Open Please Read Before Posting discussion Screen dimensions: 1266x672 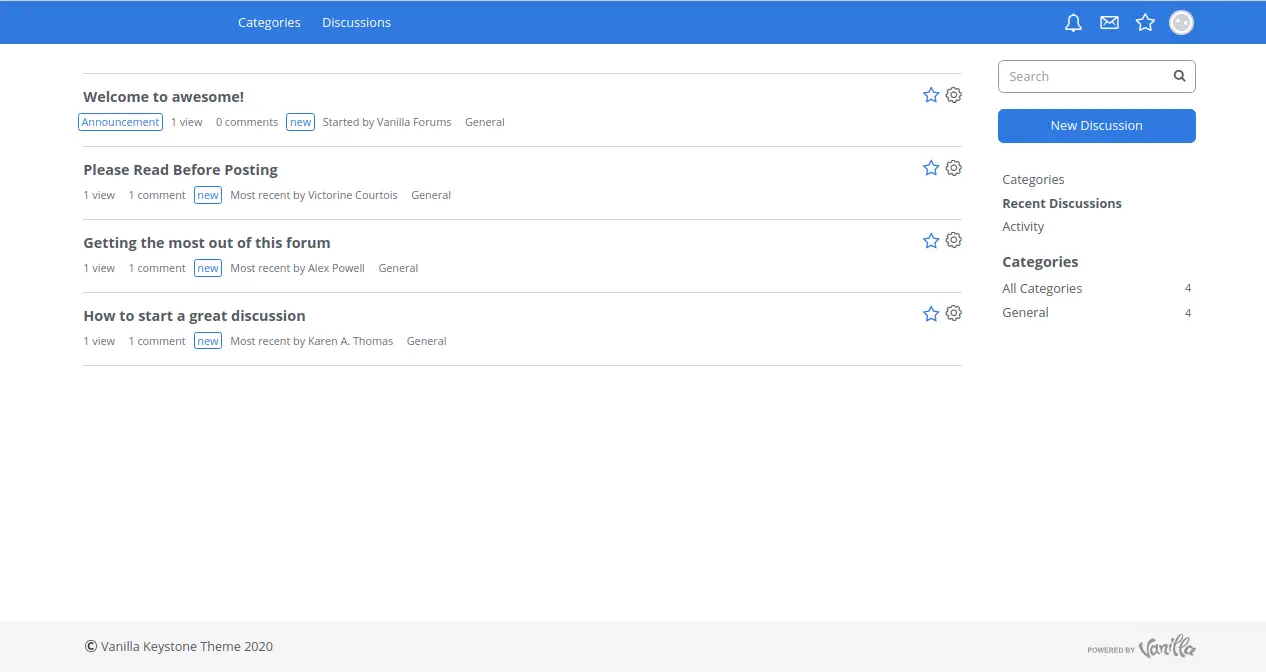(x=180, y=170)
